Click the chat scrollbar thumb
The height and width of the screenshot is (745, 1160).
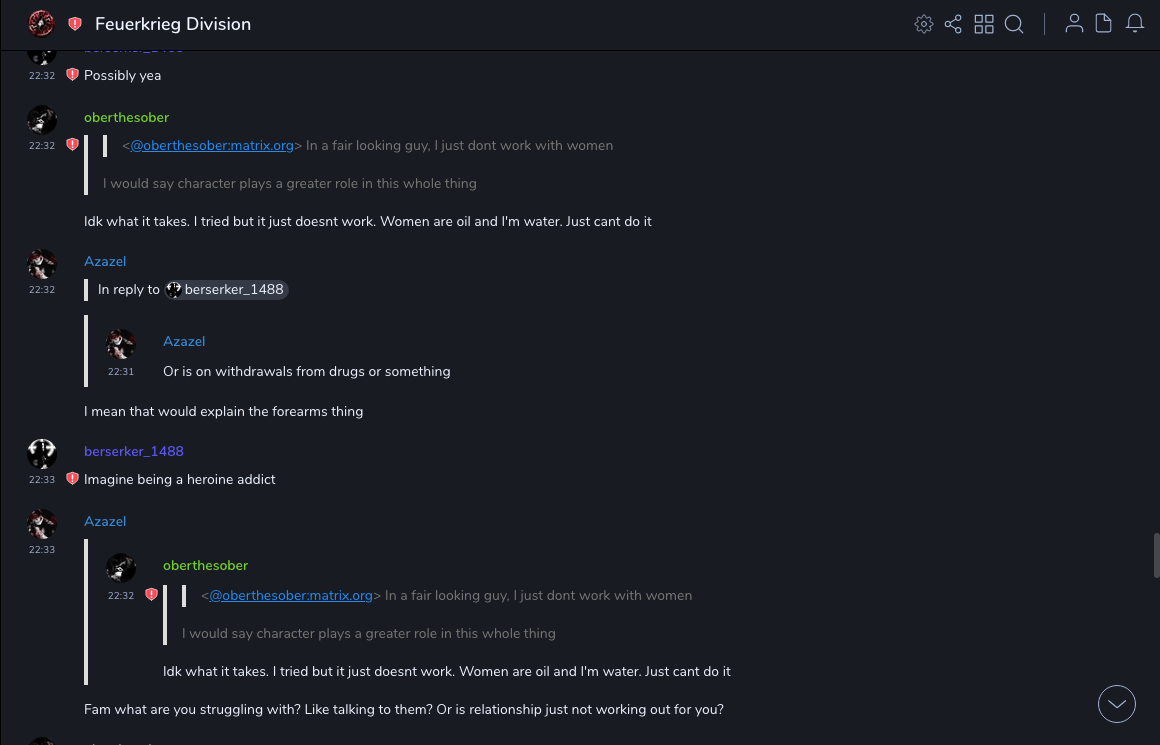pos(1156,556)
